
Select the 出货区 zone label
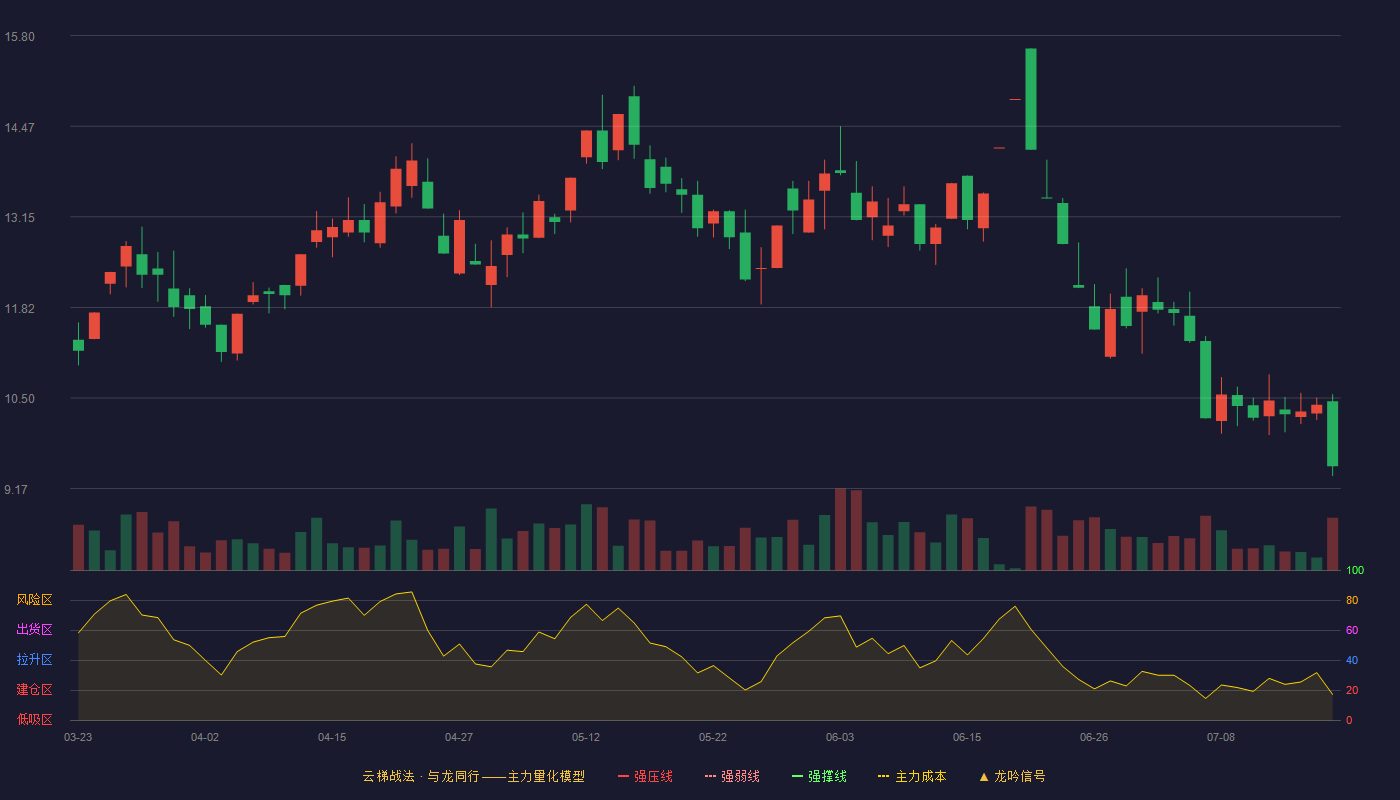pyautogui.click(x=34, y=630)
